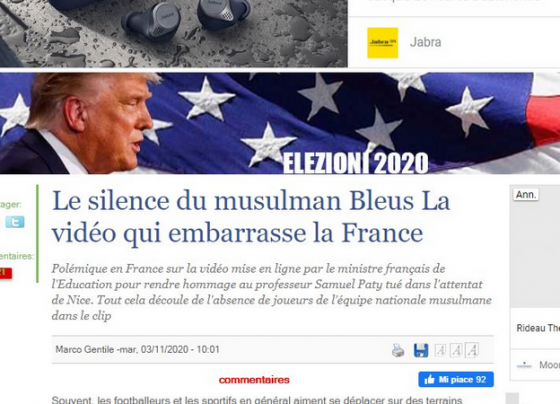Select the medium font size icon
Screen dimensions: 560x404
(456, 350)
